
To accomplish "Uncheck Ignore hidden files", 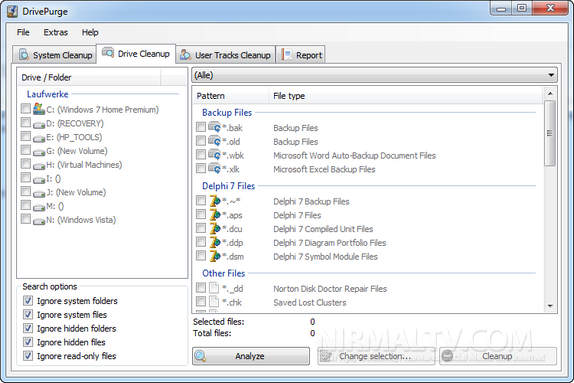I will click(28, 342).
